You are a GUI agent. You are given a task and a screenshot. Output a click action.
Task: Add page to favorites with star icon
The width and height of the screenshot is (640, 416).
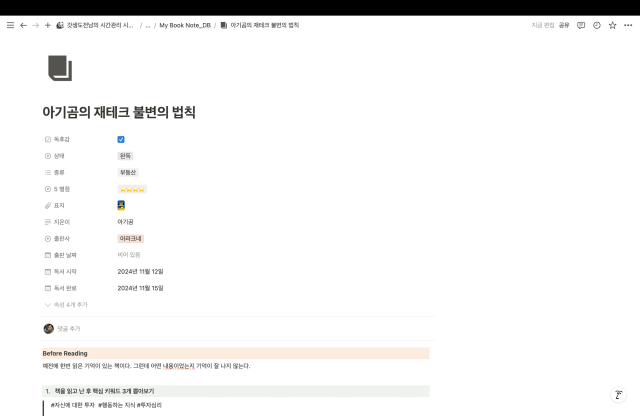pyautogui.click(x=612, y=25)
